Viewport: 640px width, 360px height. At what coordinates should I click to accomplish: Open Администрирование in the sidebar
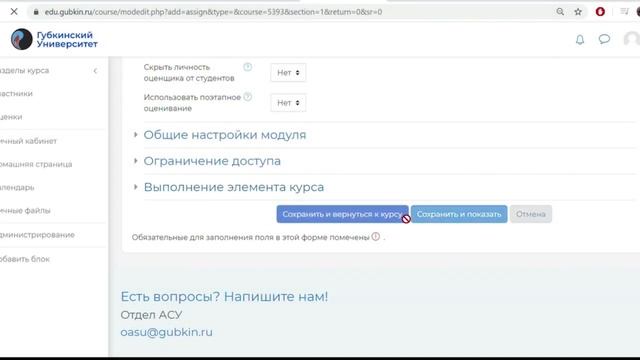[37, 235]
